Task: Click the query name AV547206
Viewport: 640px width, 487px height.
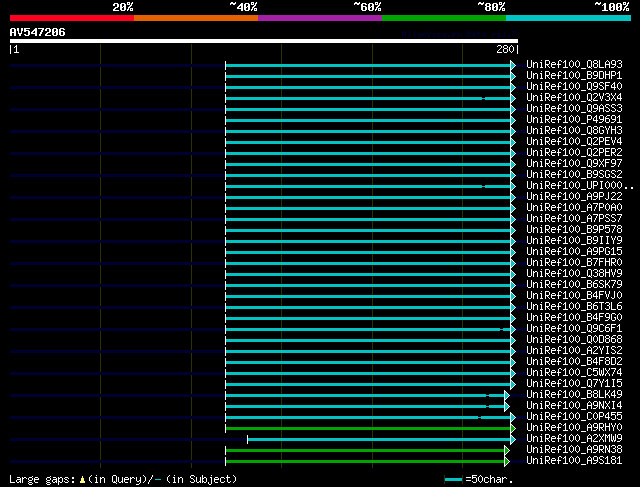Action: [x=37, y=32]
